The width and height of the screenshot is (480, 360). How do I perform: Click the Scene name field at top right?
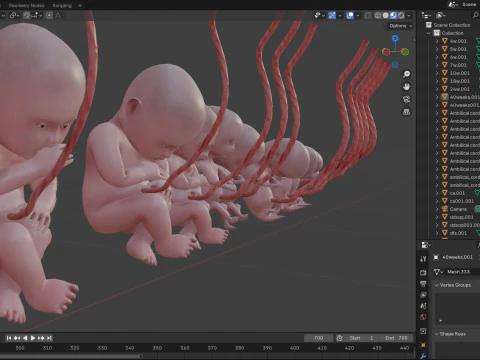point(470,4)
